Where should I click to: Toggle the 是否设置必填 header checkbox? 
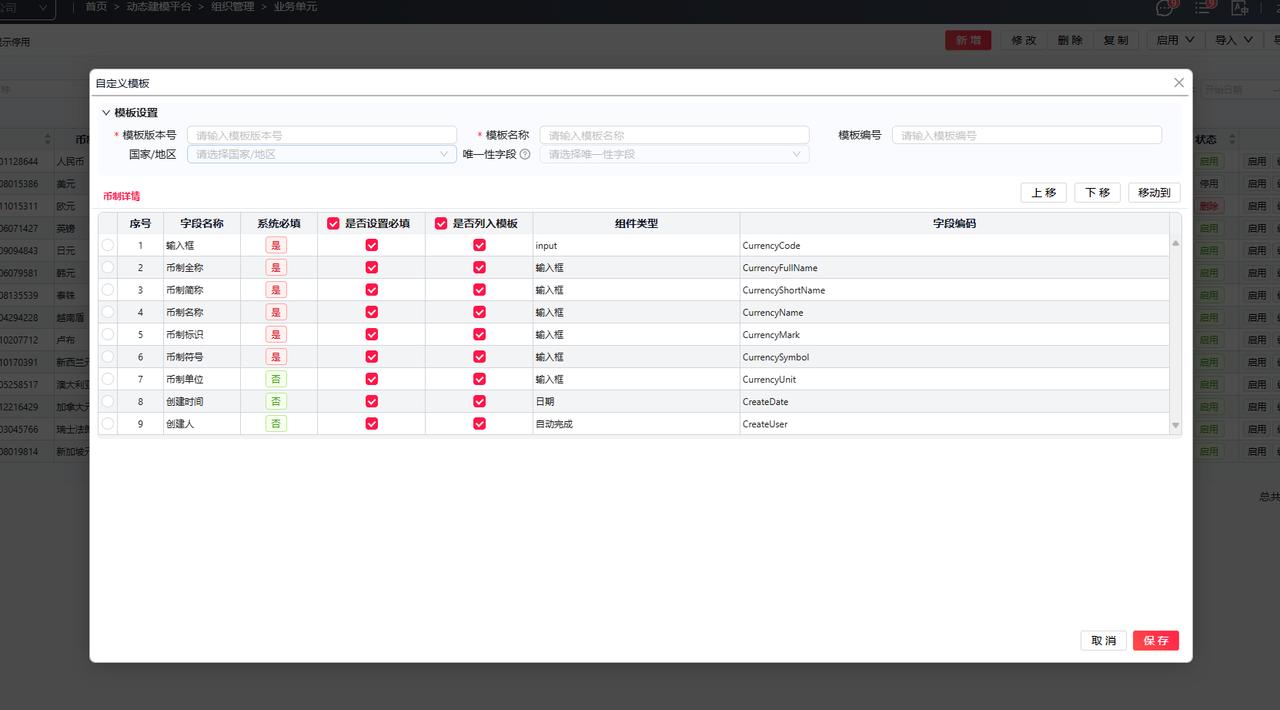click(334, 224)
